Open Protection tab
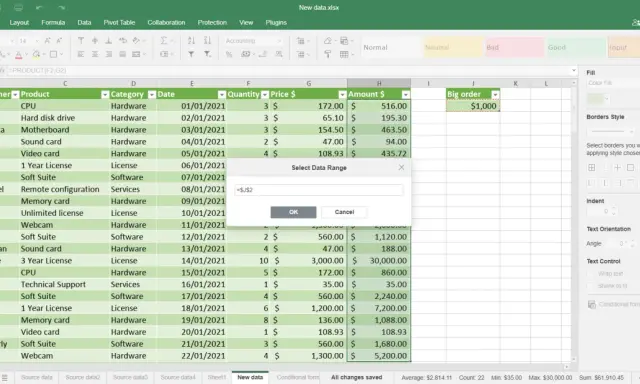Image resolution: width=640 pixels, height=384 pixels. (212, 22)
